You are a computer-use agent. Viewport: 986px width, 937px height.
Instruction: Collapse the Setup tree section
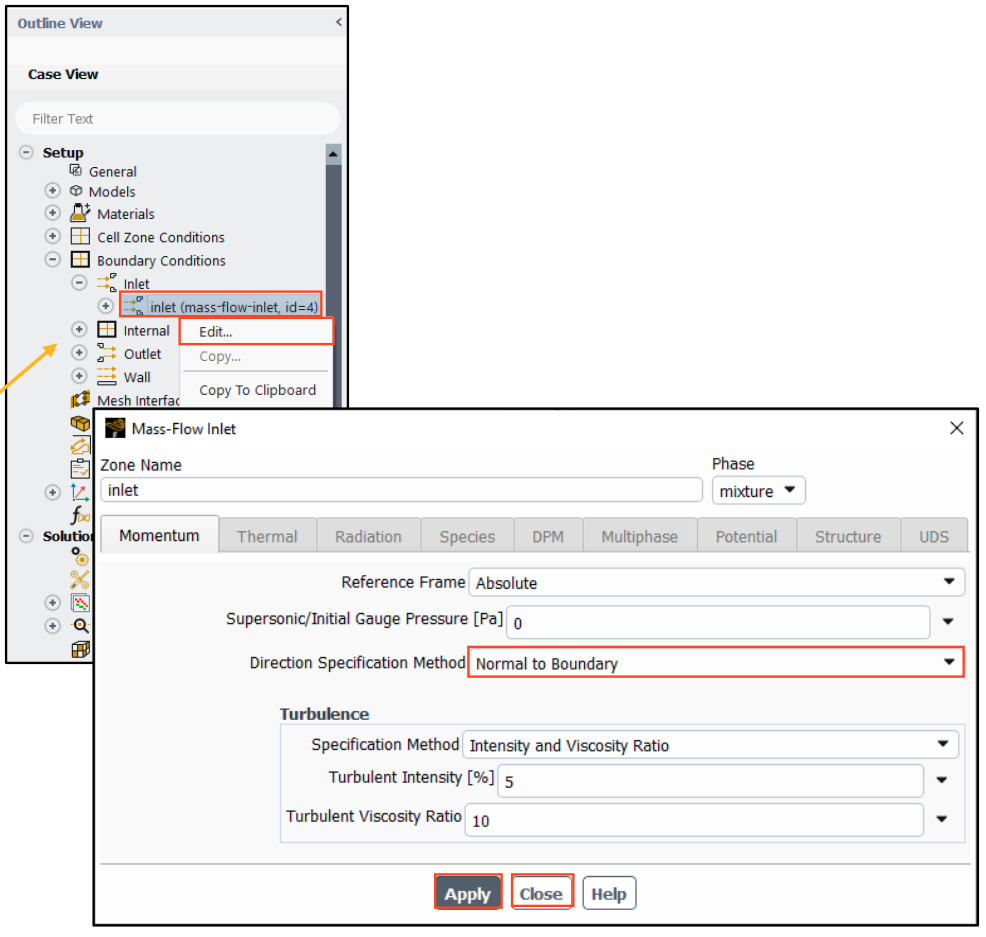[26, 153]
